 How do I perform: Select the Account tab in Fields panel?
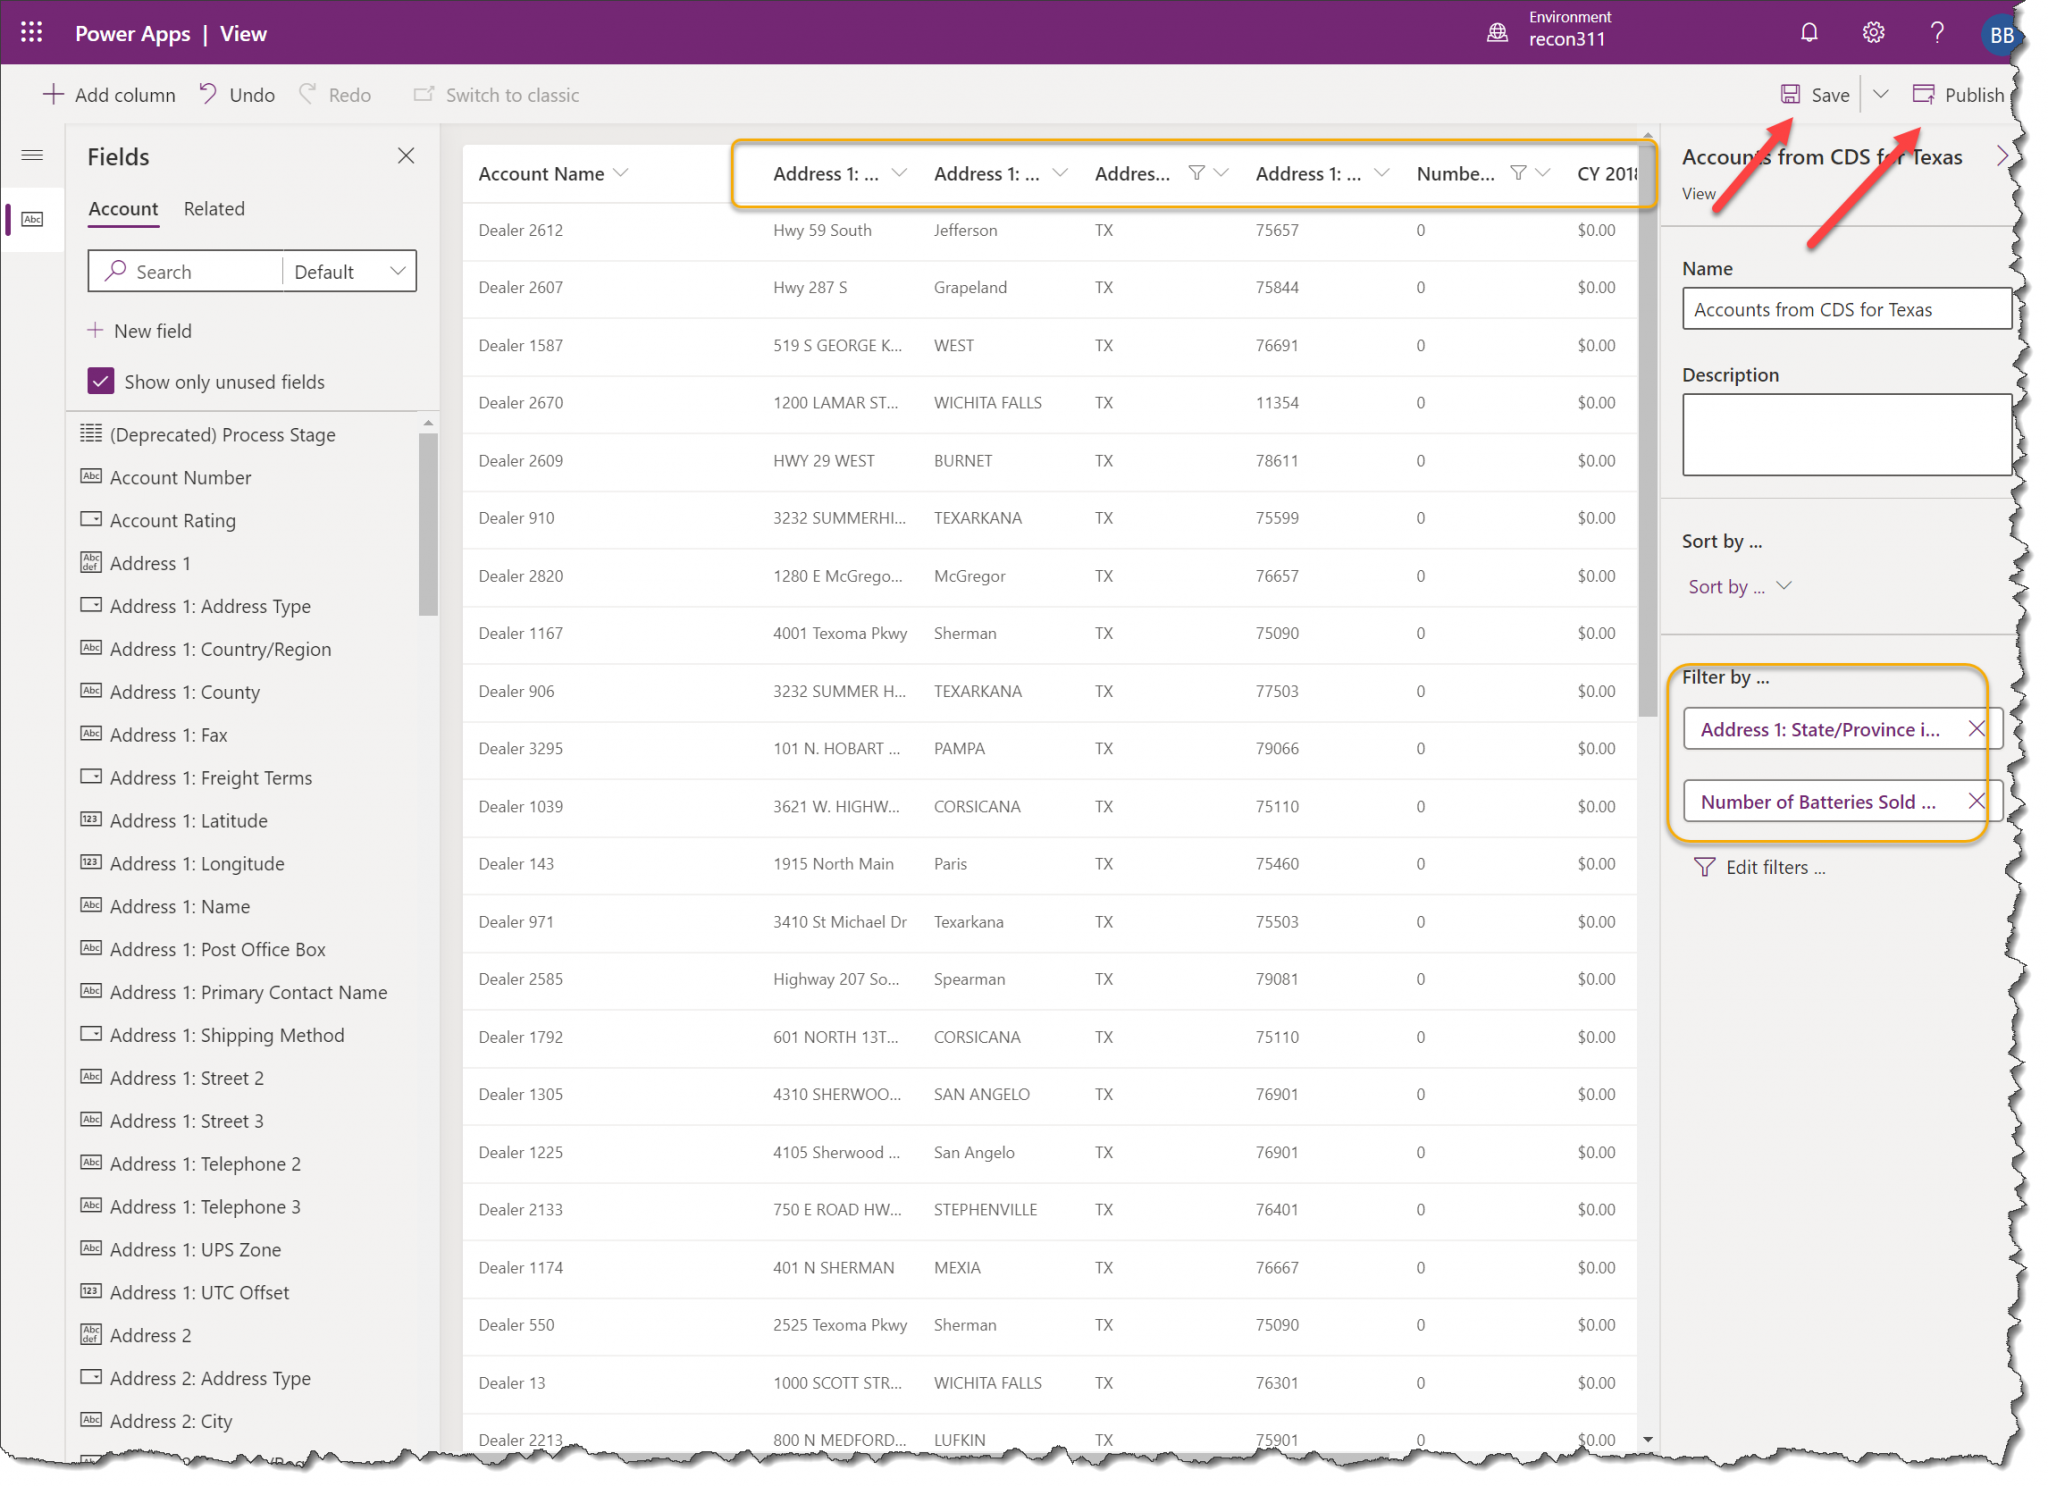[122, 208]
